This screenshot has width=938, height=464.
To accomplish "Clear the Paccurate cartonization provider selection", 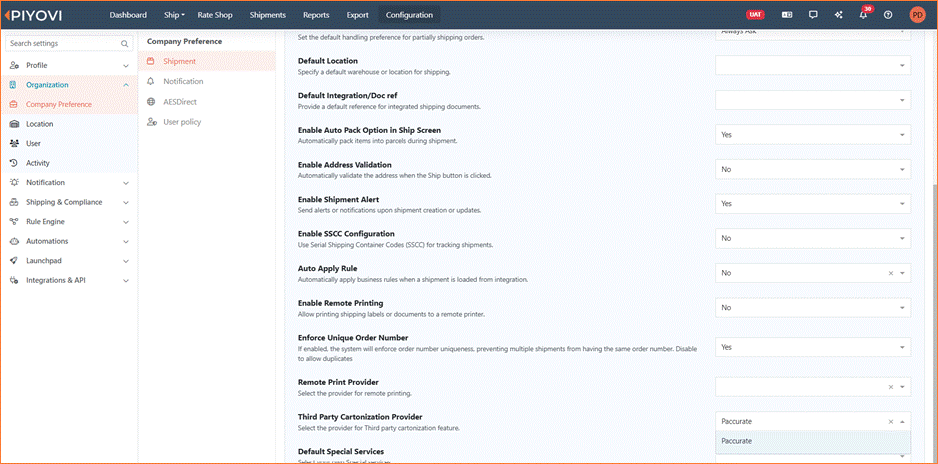I will (891, 422).
